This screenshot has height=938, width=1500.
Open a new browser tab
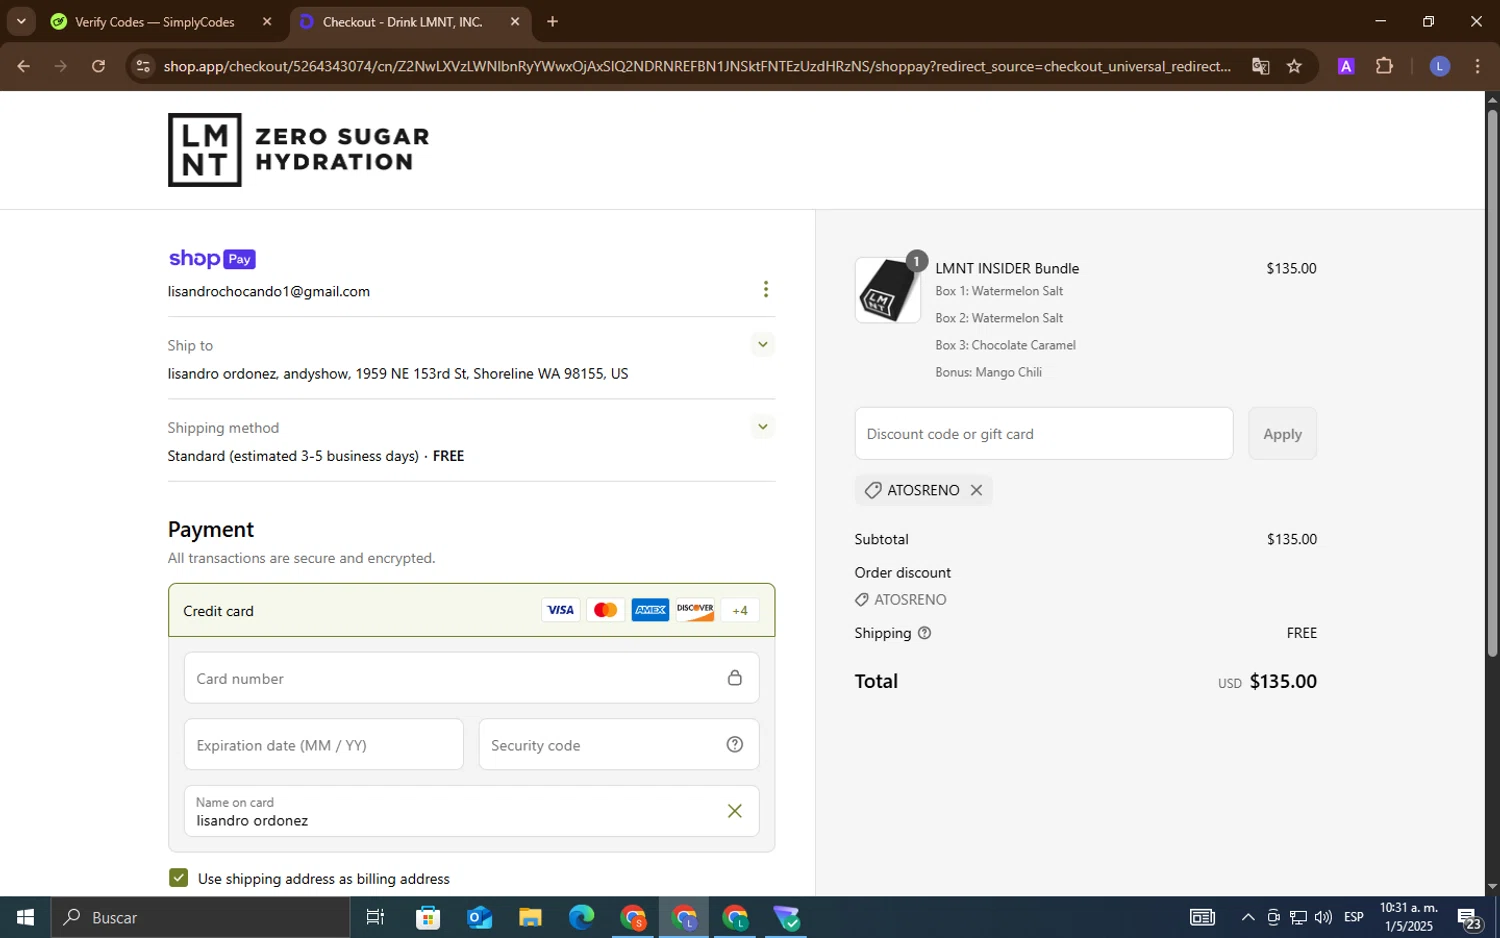553,22
